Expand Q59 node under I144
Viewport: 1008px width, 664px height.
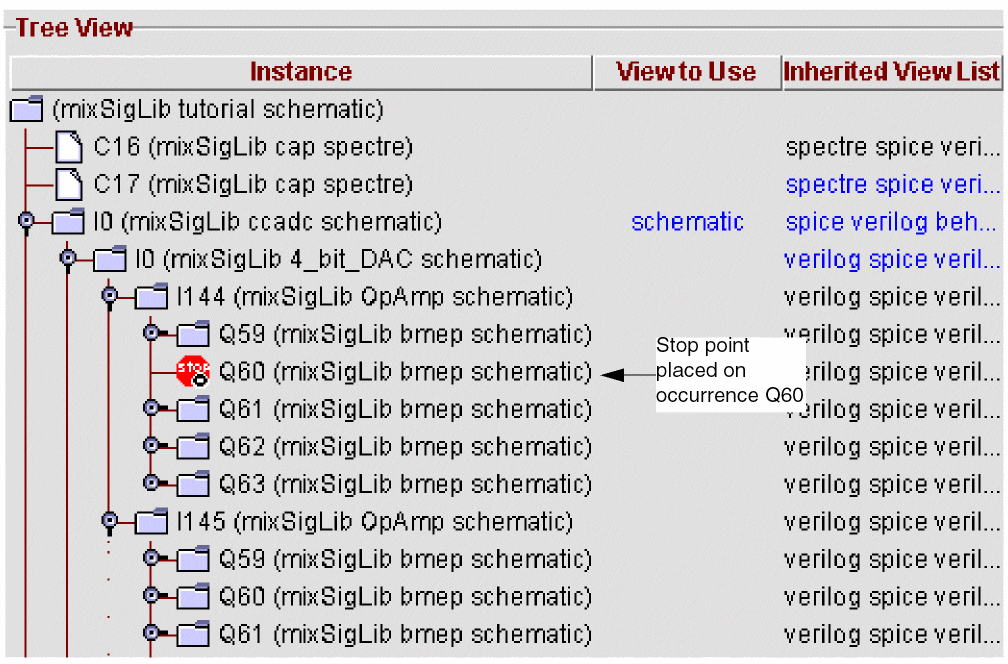coord(151,334)
